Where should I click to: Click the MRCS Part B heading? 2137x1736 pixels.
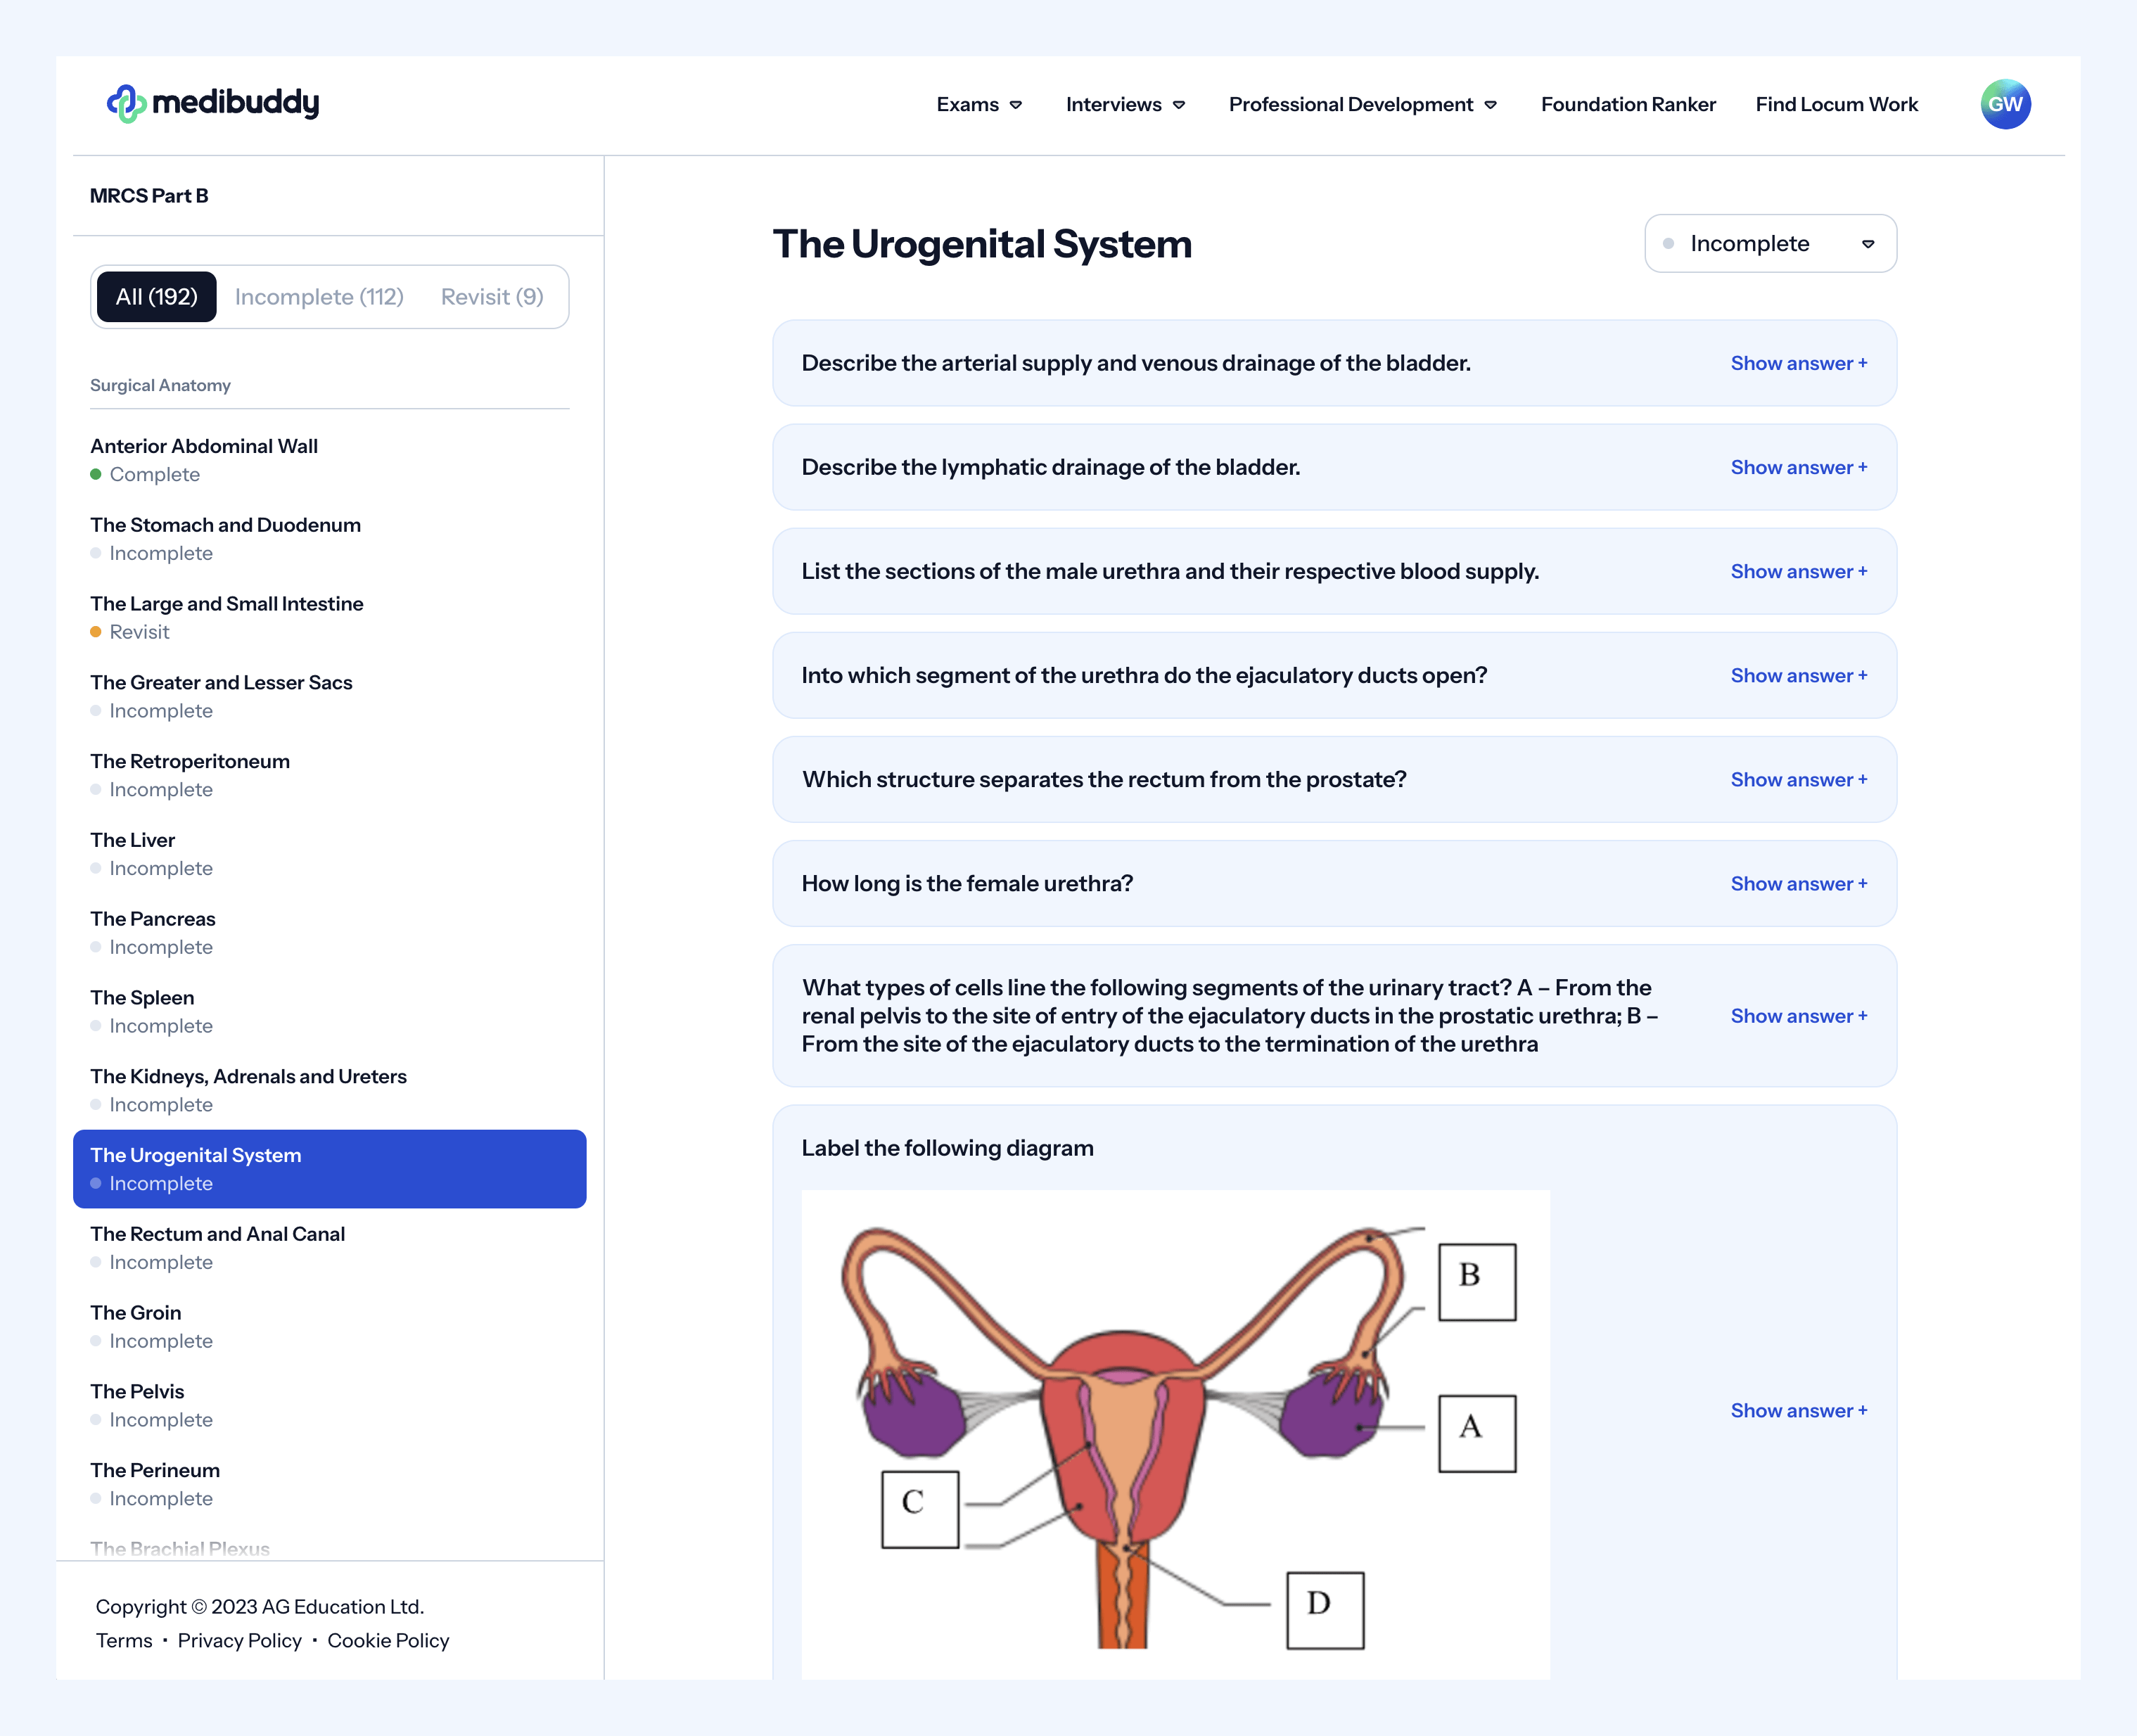pos(149,196)
